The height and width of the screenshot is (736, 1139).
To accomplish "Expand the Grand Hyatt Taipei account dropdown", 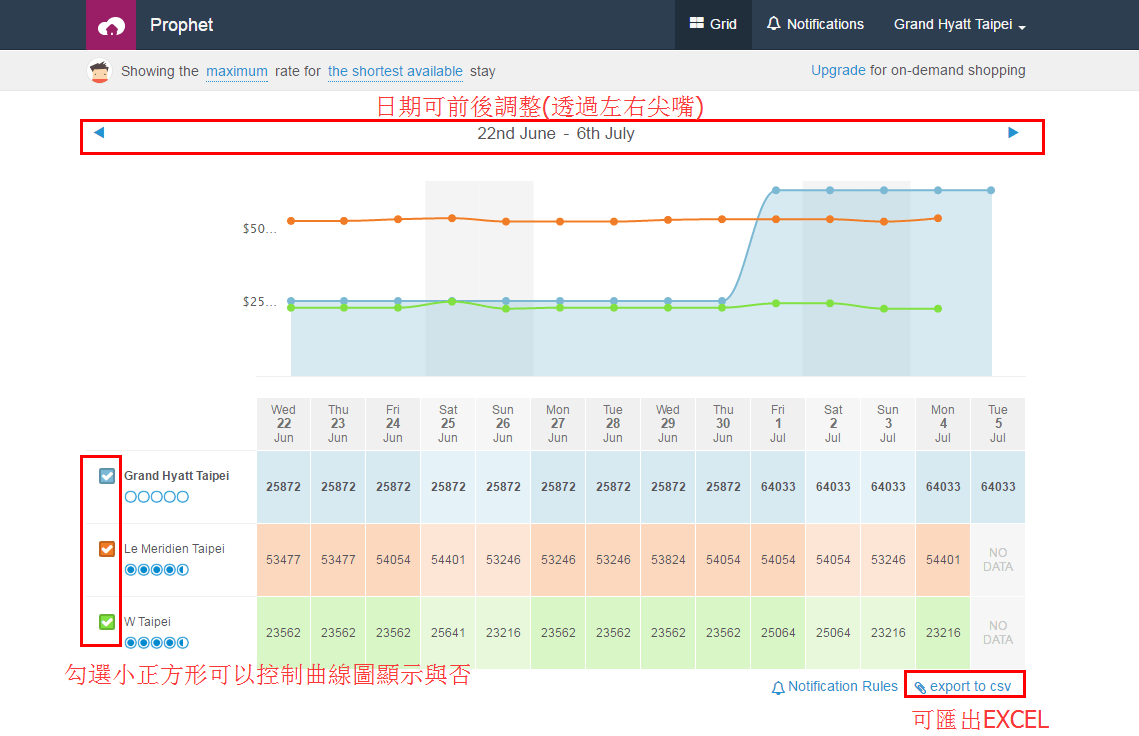I will (x=960, y=25).
